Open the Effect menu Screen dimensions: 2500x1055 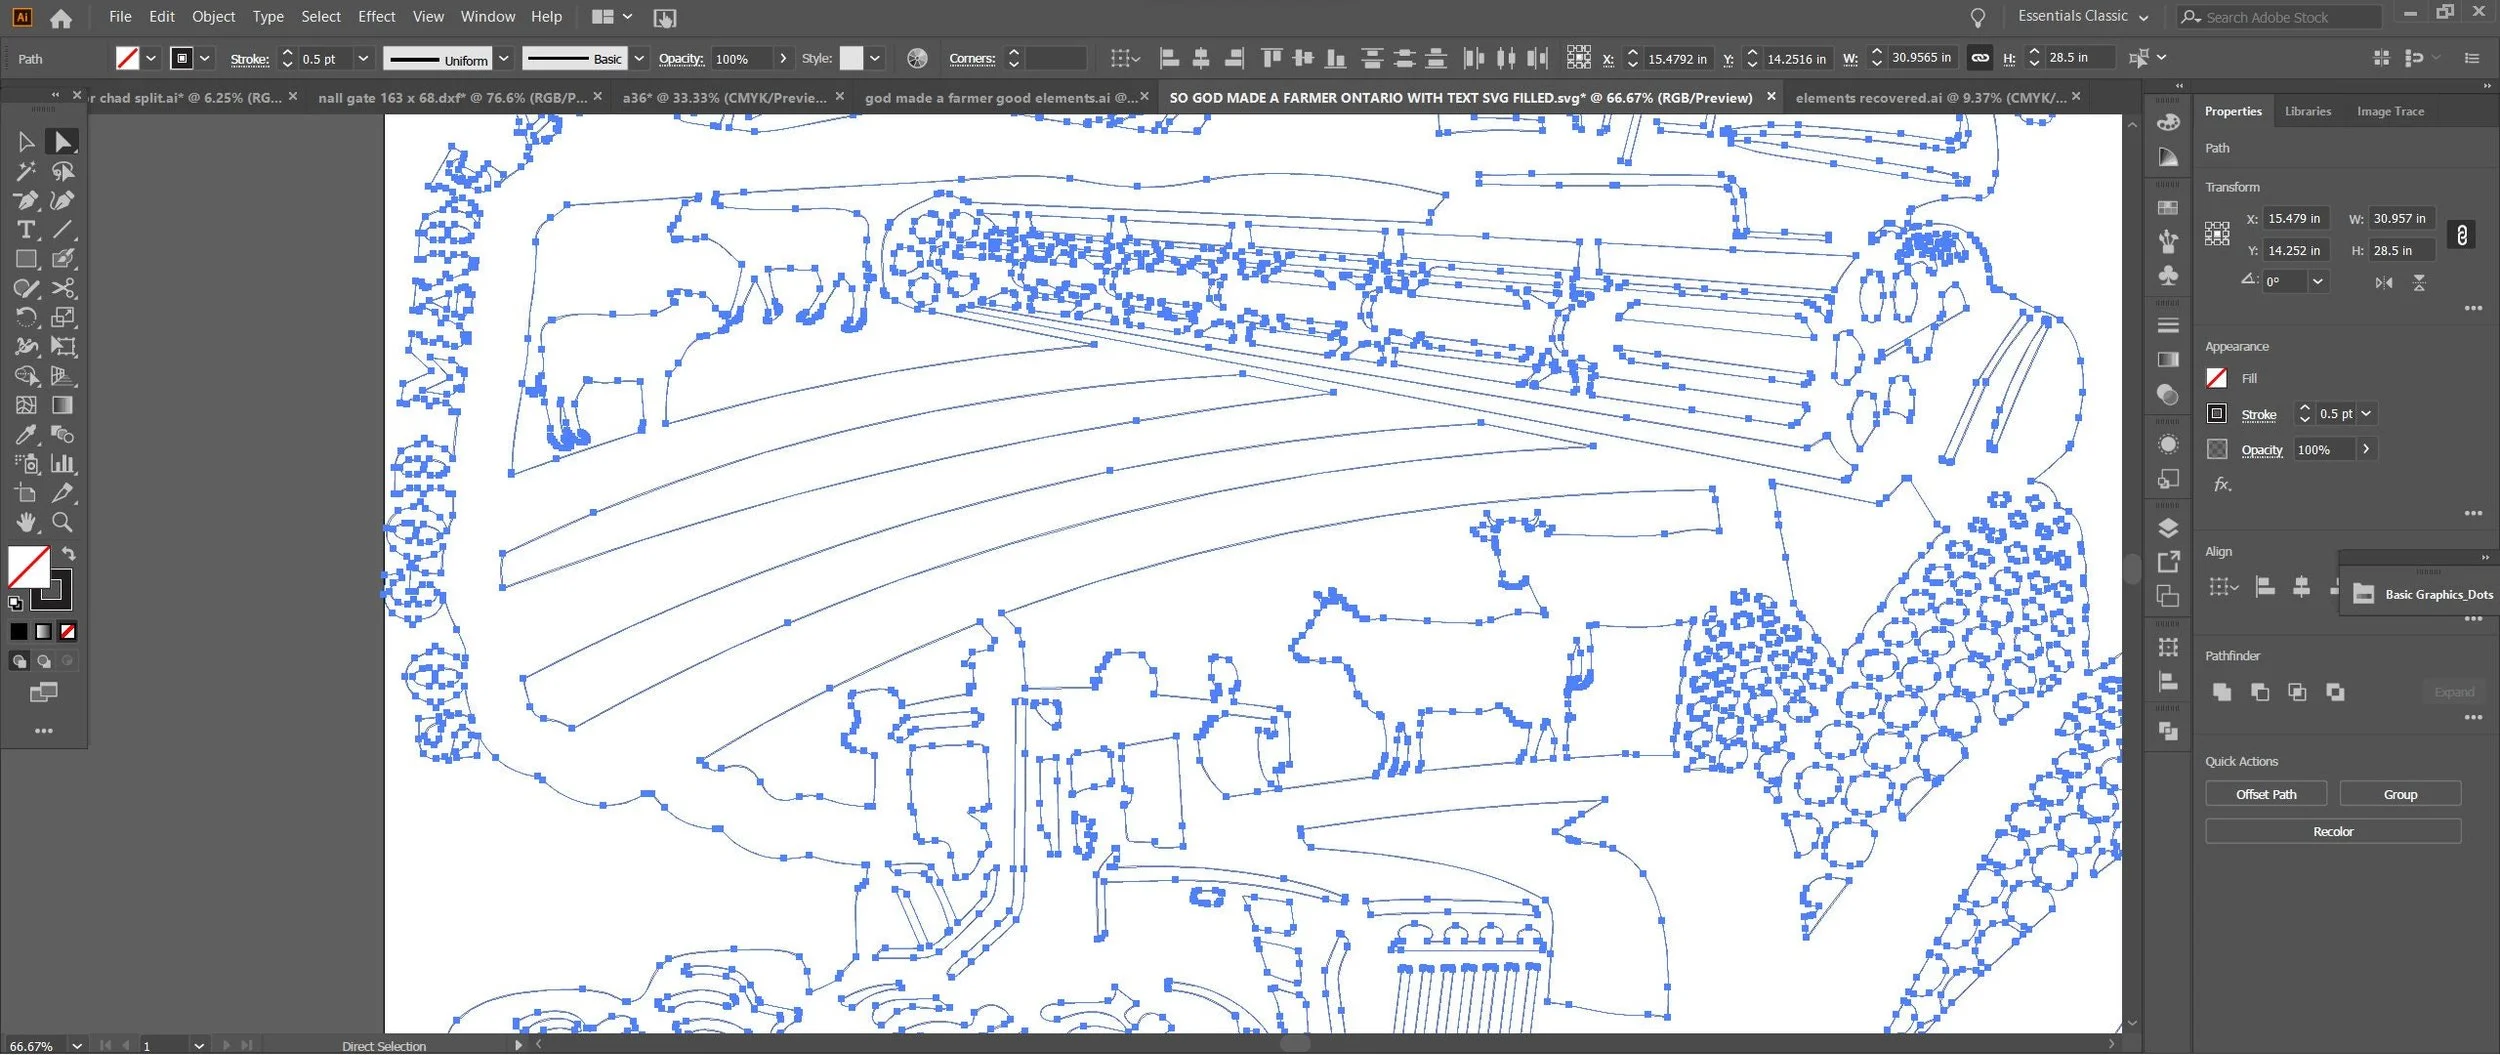pyautogui.click(x=376, y=17)
